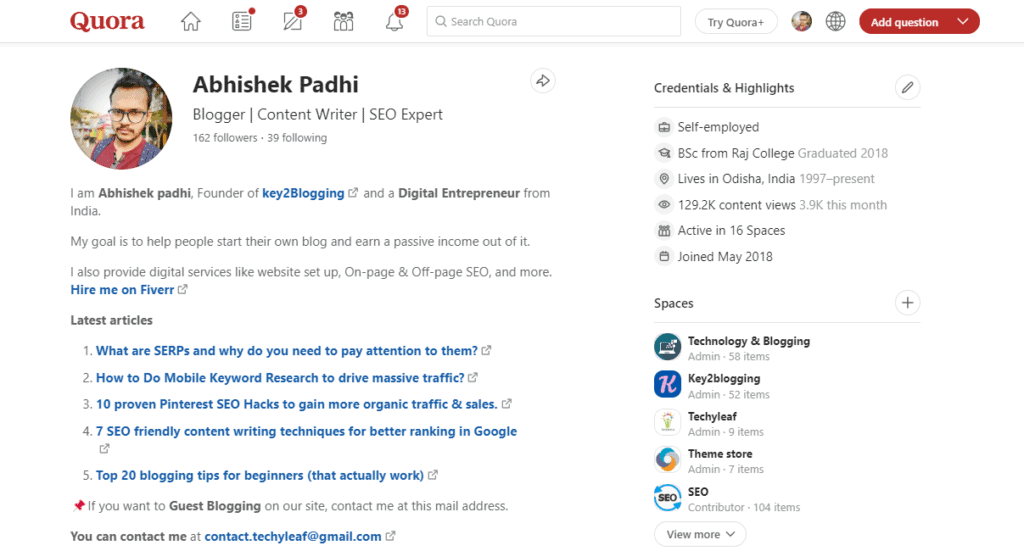1024x551 pixels.
Task: Open the Theme store space name
Action: 720,454
